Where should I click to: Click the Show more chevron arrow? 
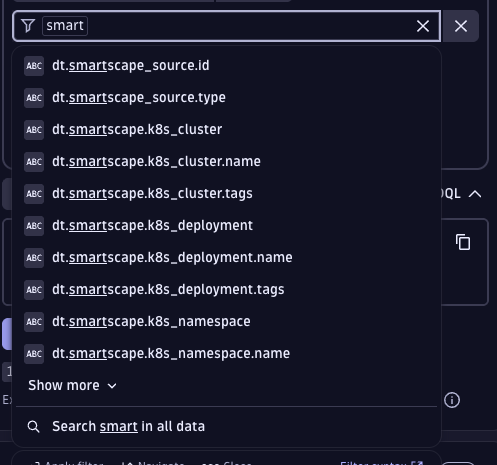pos(112,386)
